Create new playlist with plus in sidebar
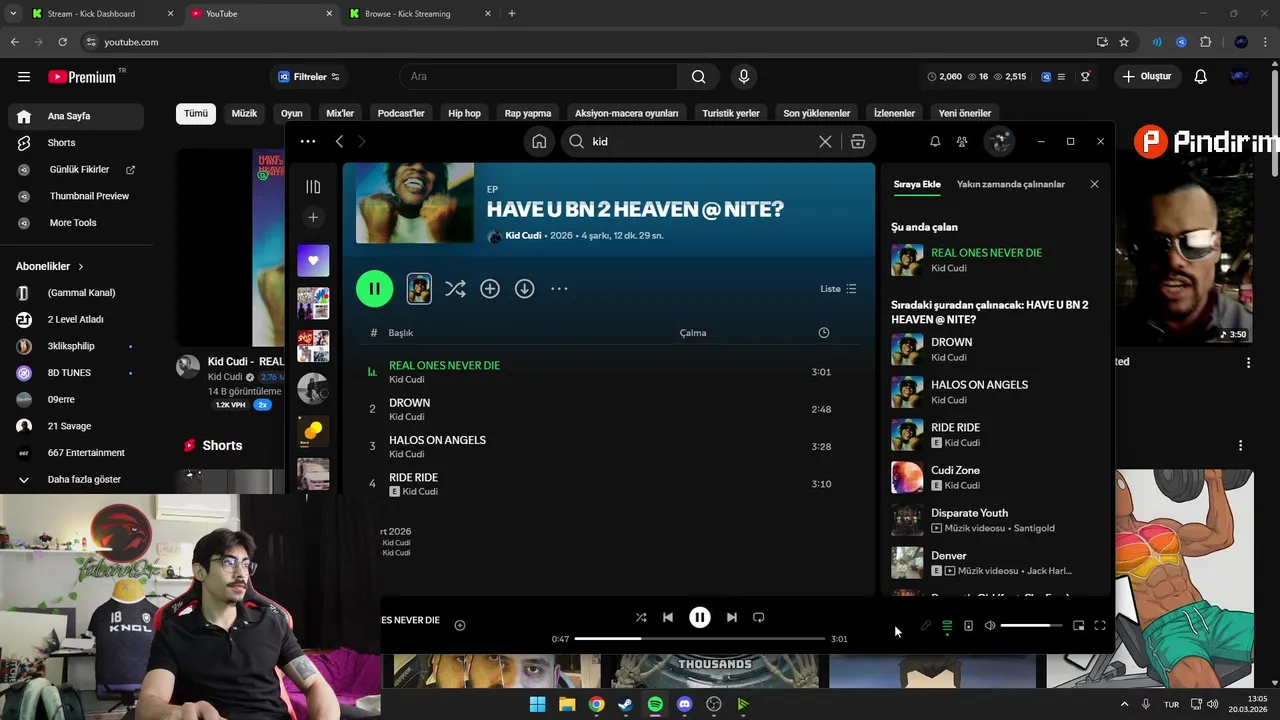This screenshot has width=1280, height=720. [313, 217]
